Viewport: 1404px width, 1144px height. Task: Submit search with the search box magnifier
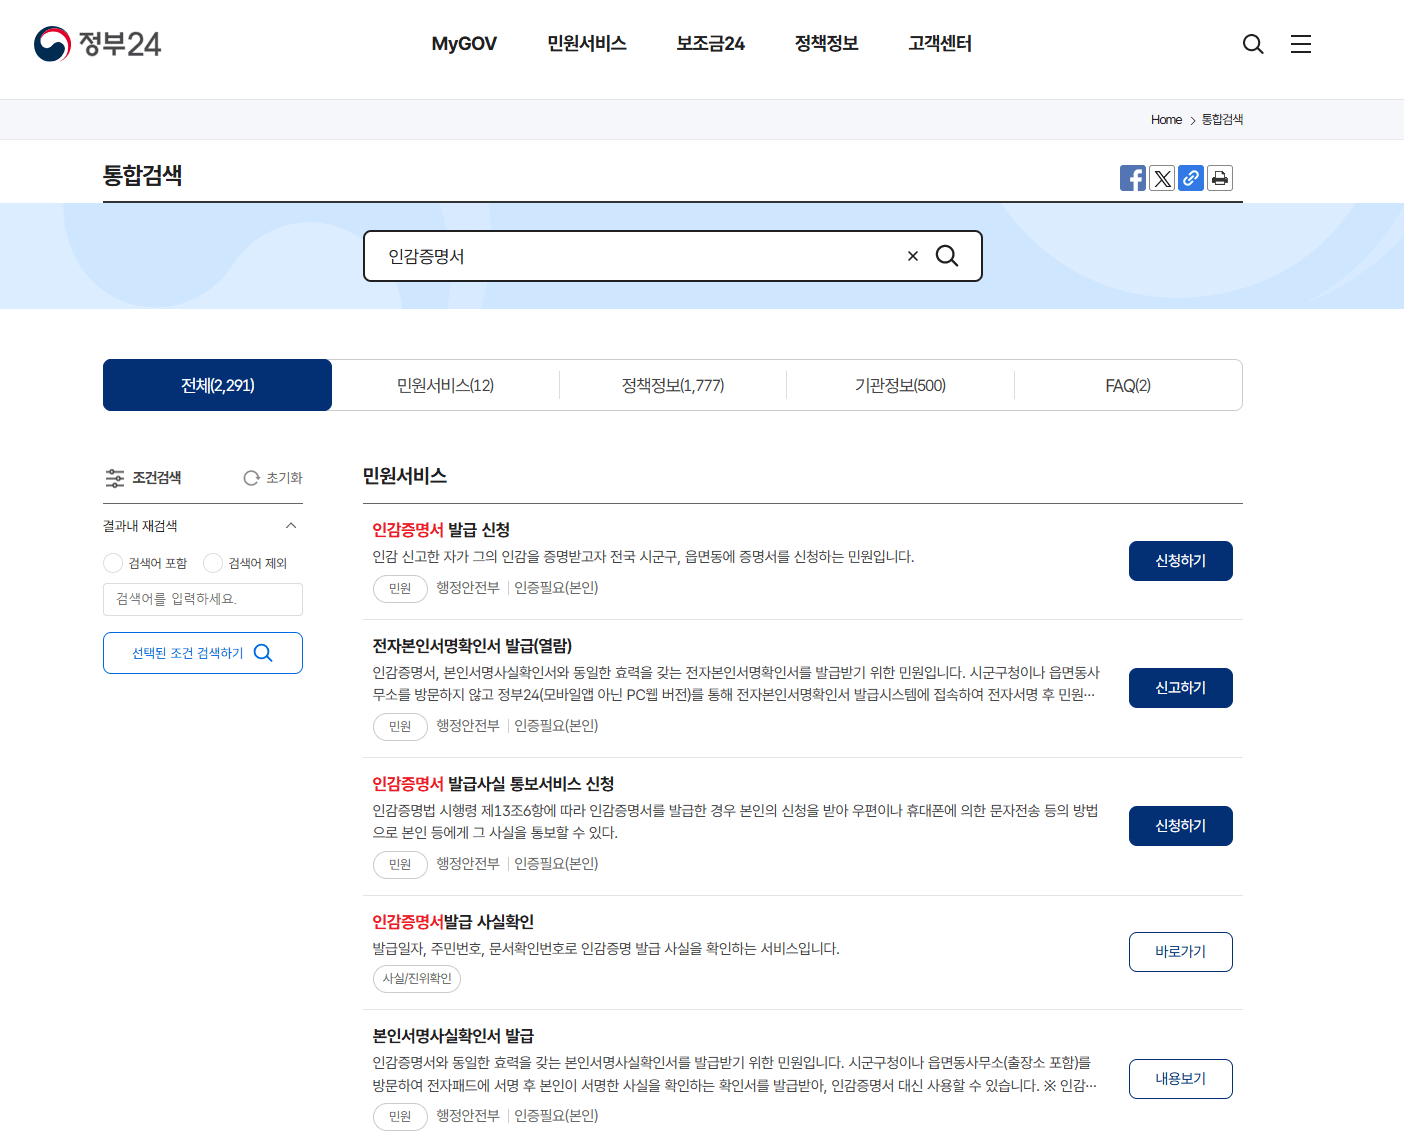coord(947,256)
